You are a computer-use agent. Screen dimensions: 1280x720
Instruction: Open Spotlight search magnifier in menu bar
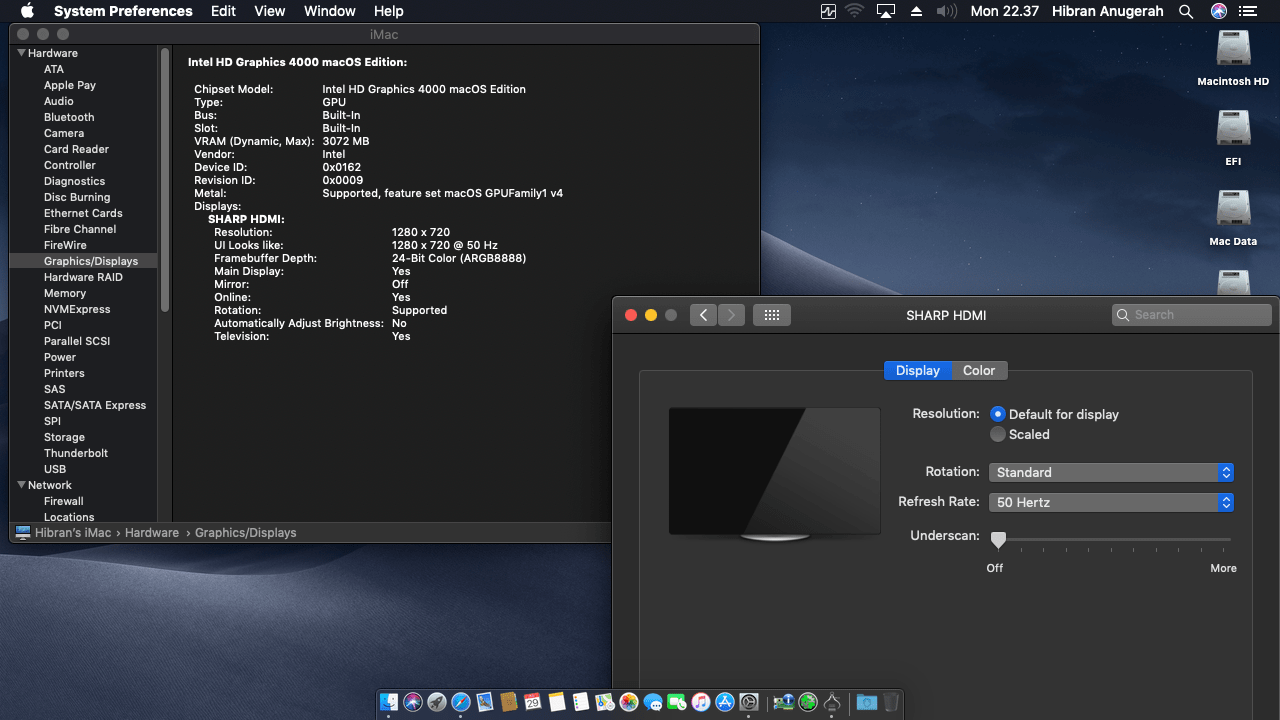tap(1186, 11)
